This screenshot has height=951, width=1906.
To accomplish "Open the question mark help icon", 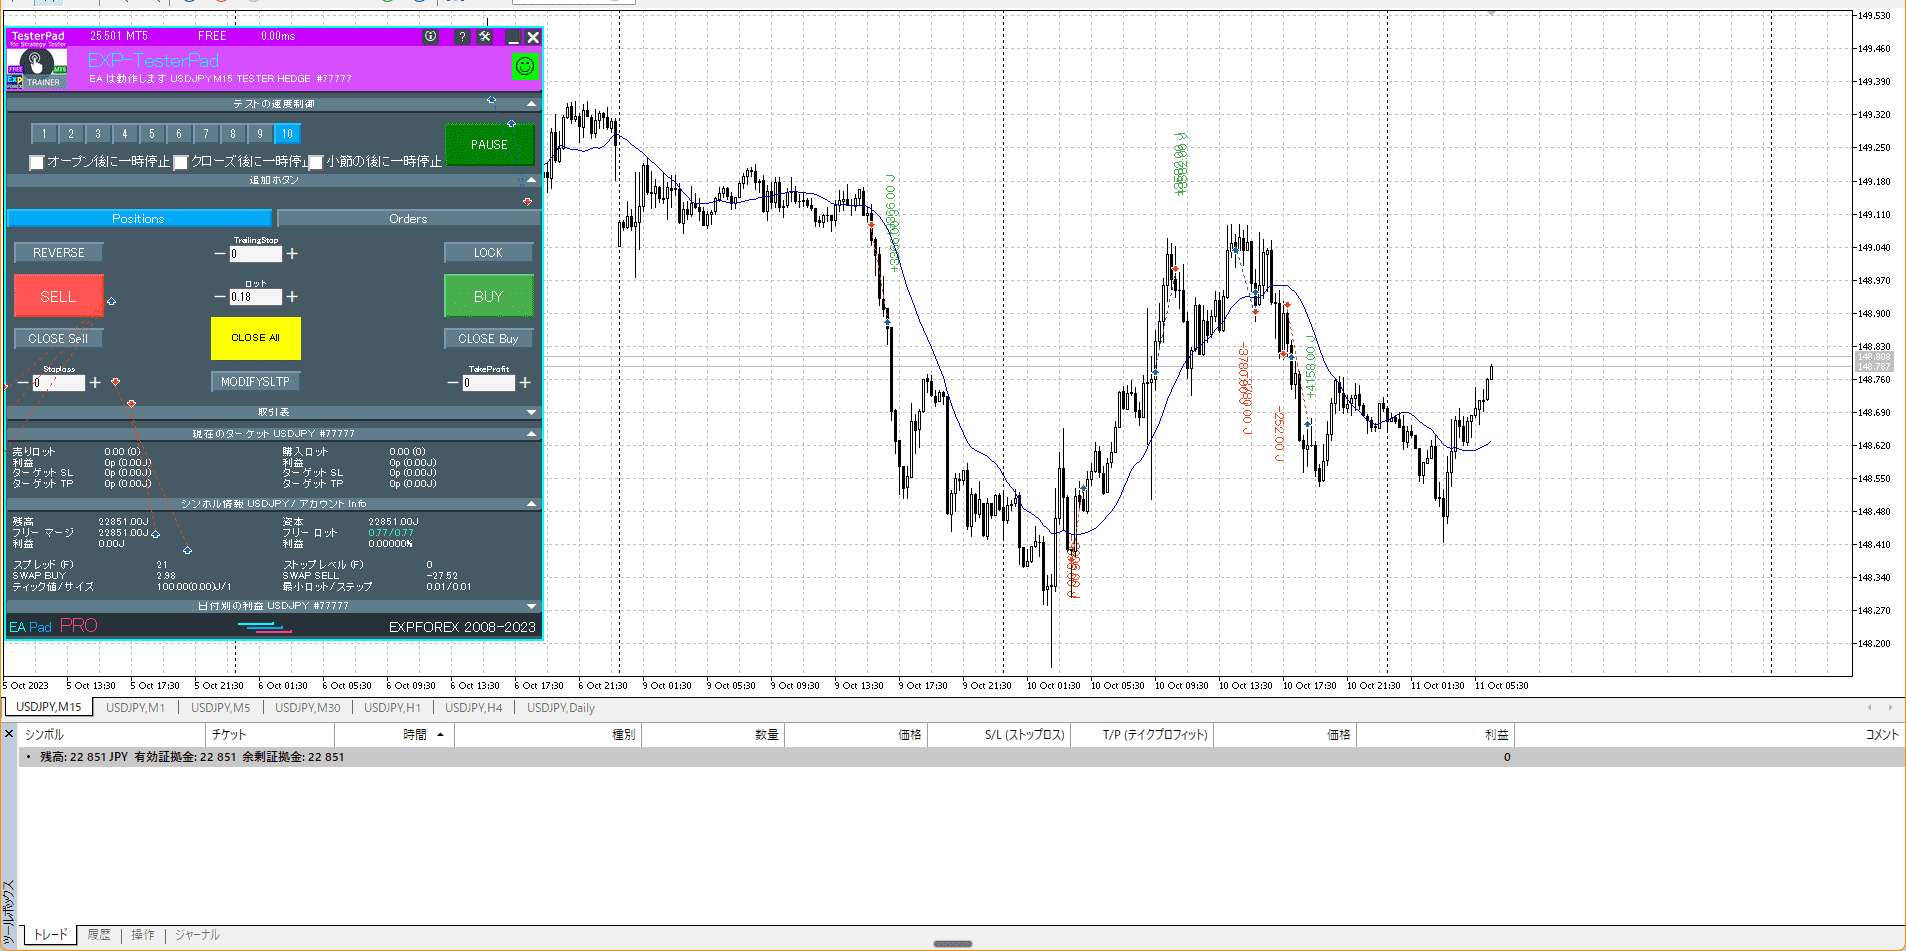I will pyautogui.click(x=461, y=37).
